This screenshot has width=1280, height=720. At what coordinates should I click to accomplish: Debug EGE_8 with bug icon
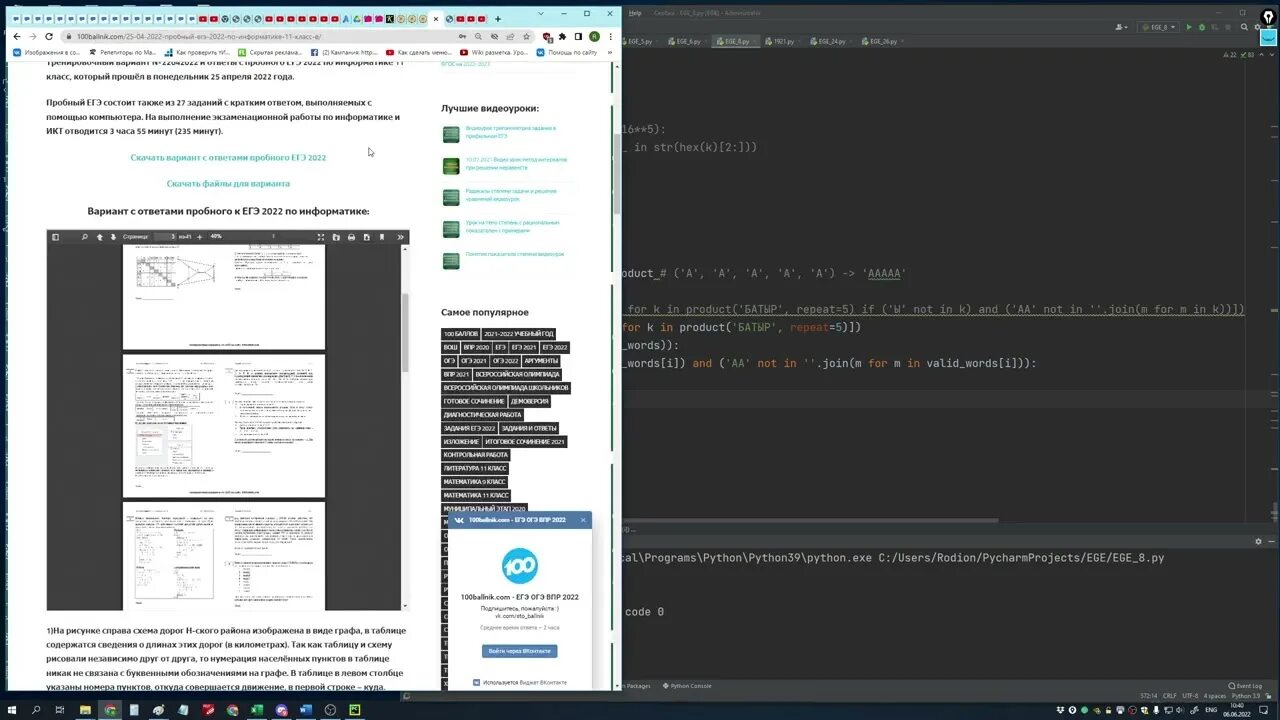click(x=1201, y=27)
